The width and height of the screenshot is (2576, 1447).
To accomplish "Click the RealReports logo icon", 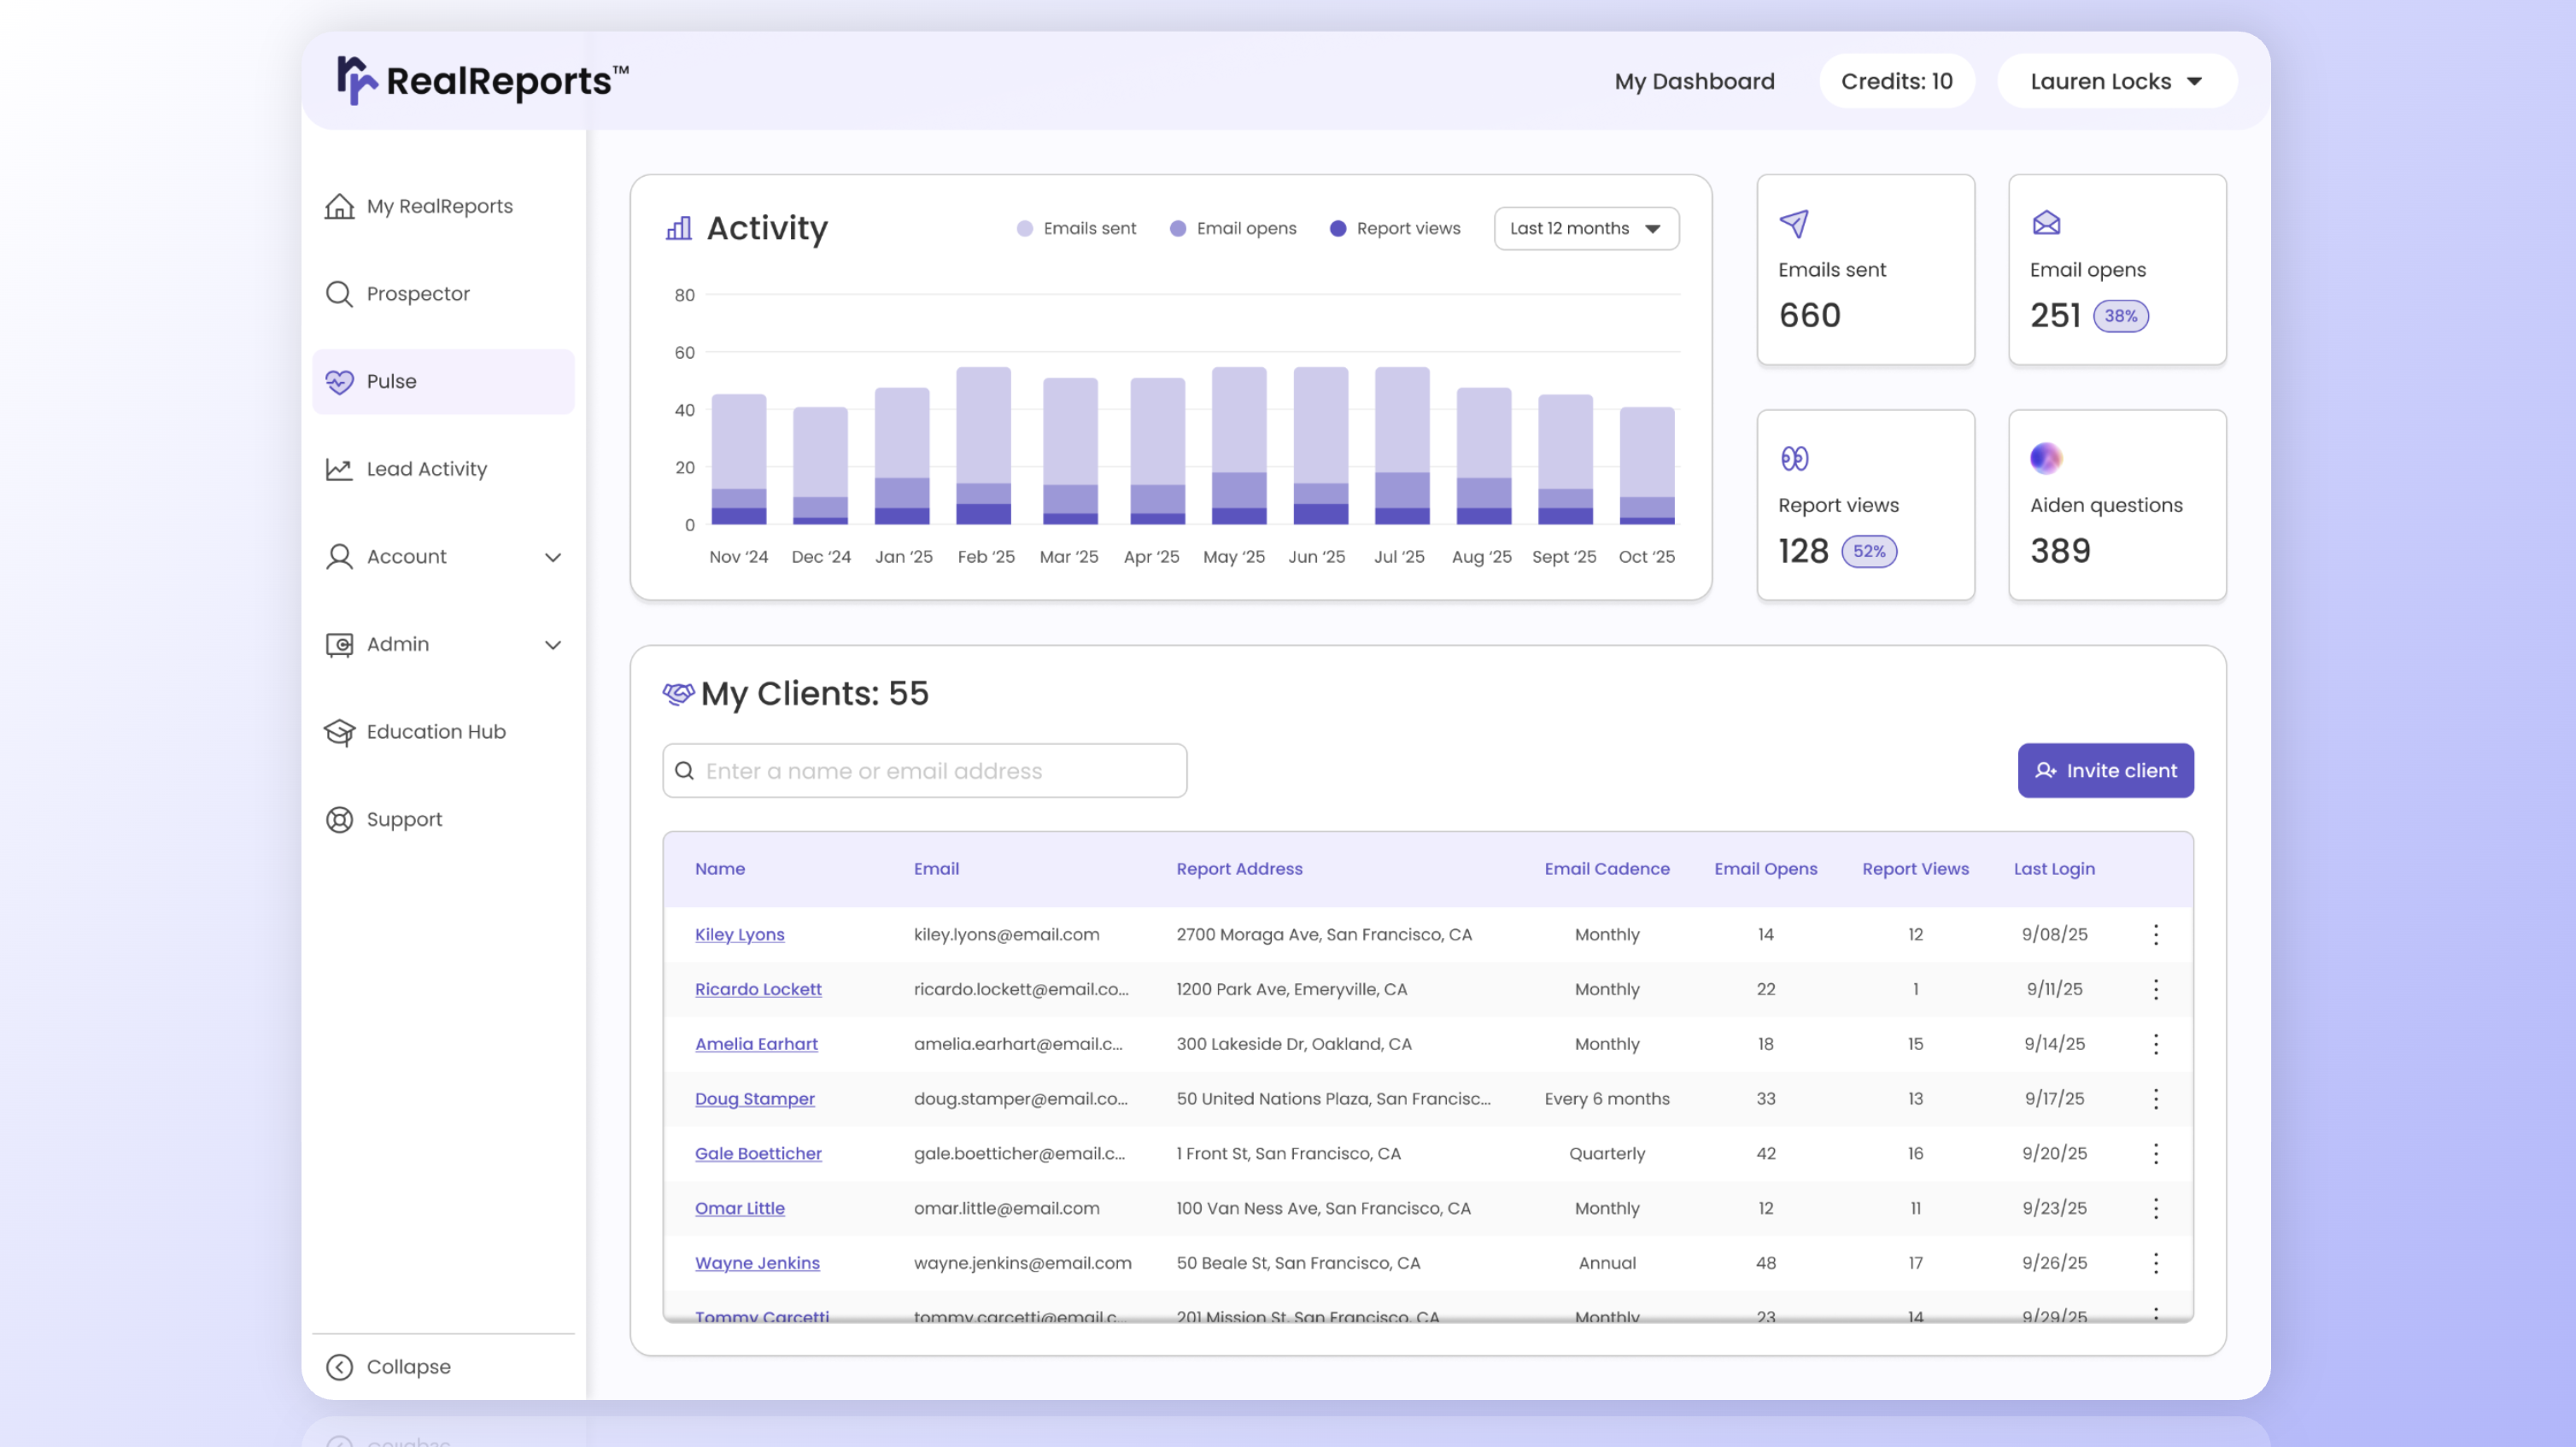I will coord(356,80).
